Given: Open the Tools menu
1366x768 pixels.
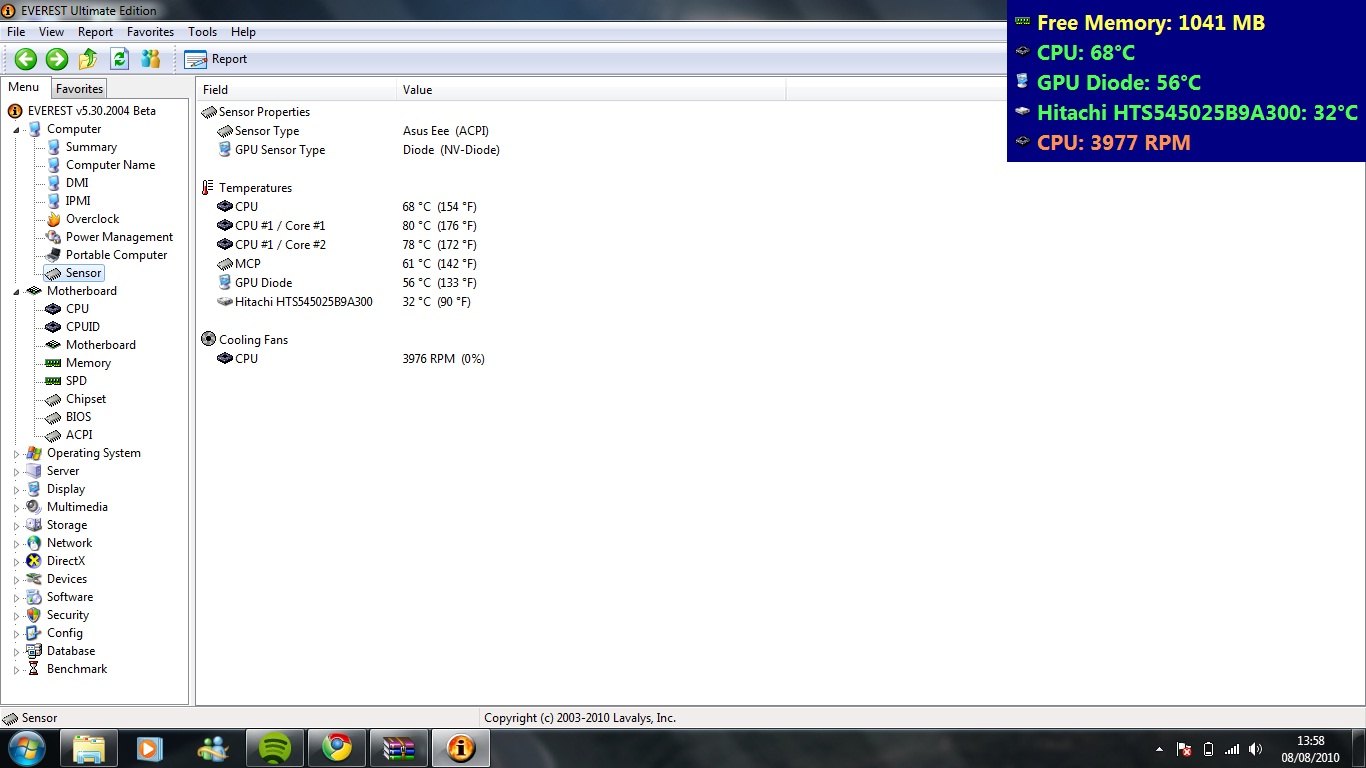Looking at the screenshot, I should (202, 32).
